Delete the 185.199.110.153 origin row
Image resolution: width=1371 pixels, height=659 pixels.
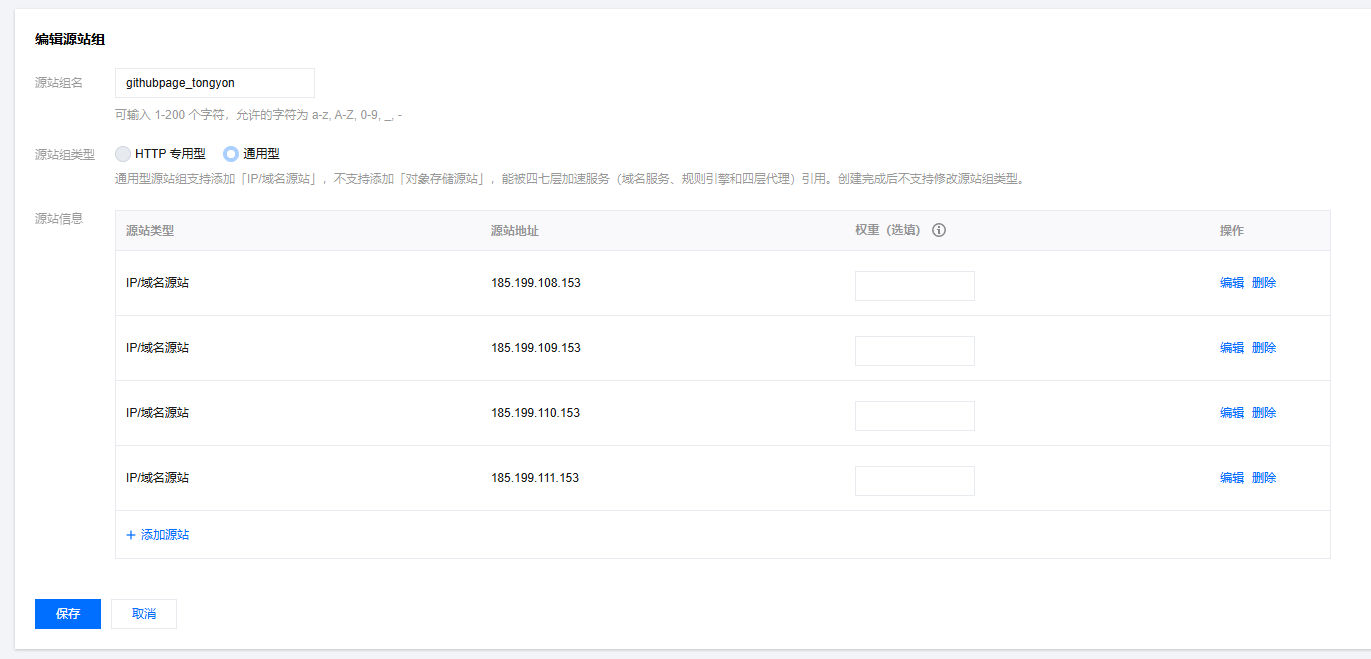tap(1264, 413)
